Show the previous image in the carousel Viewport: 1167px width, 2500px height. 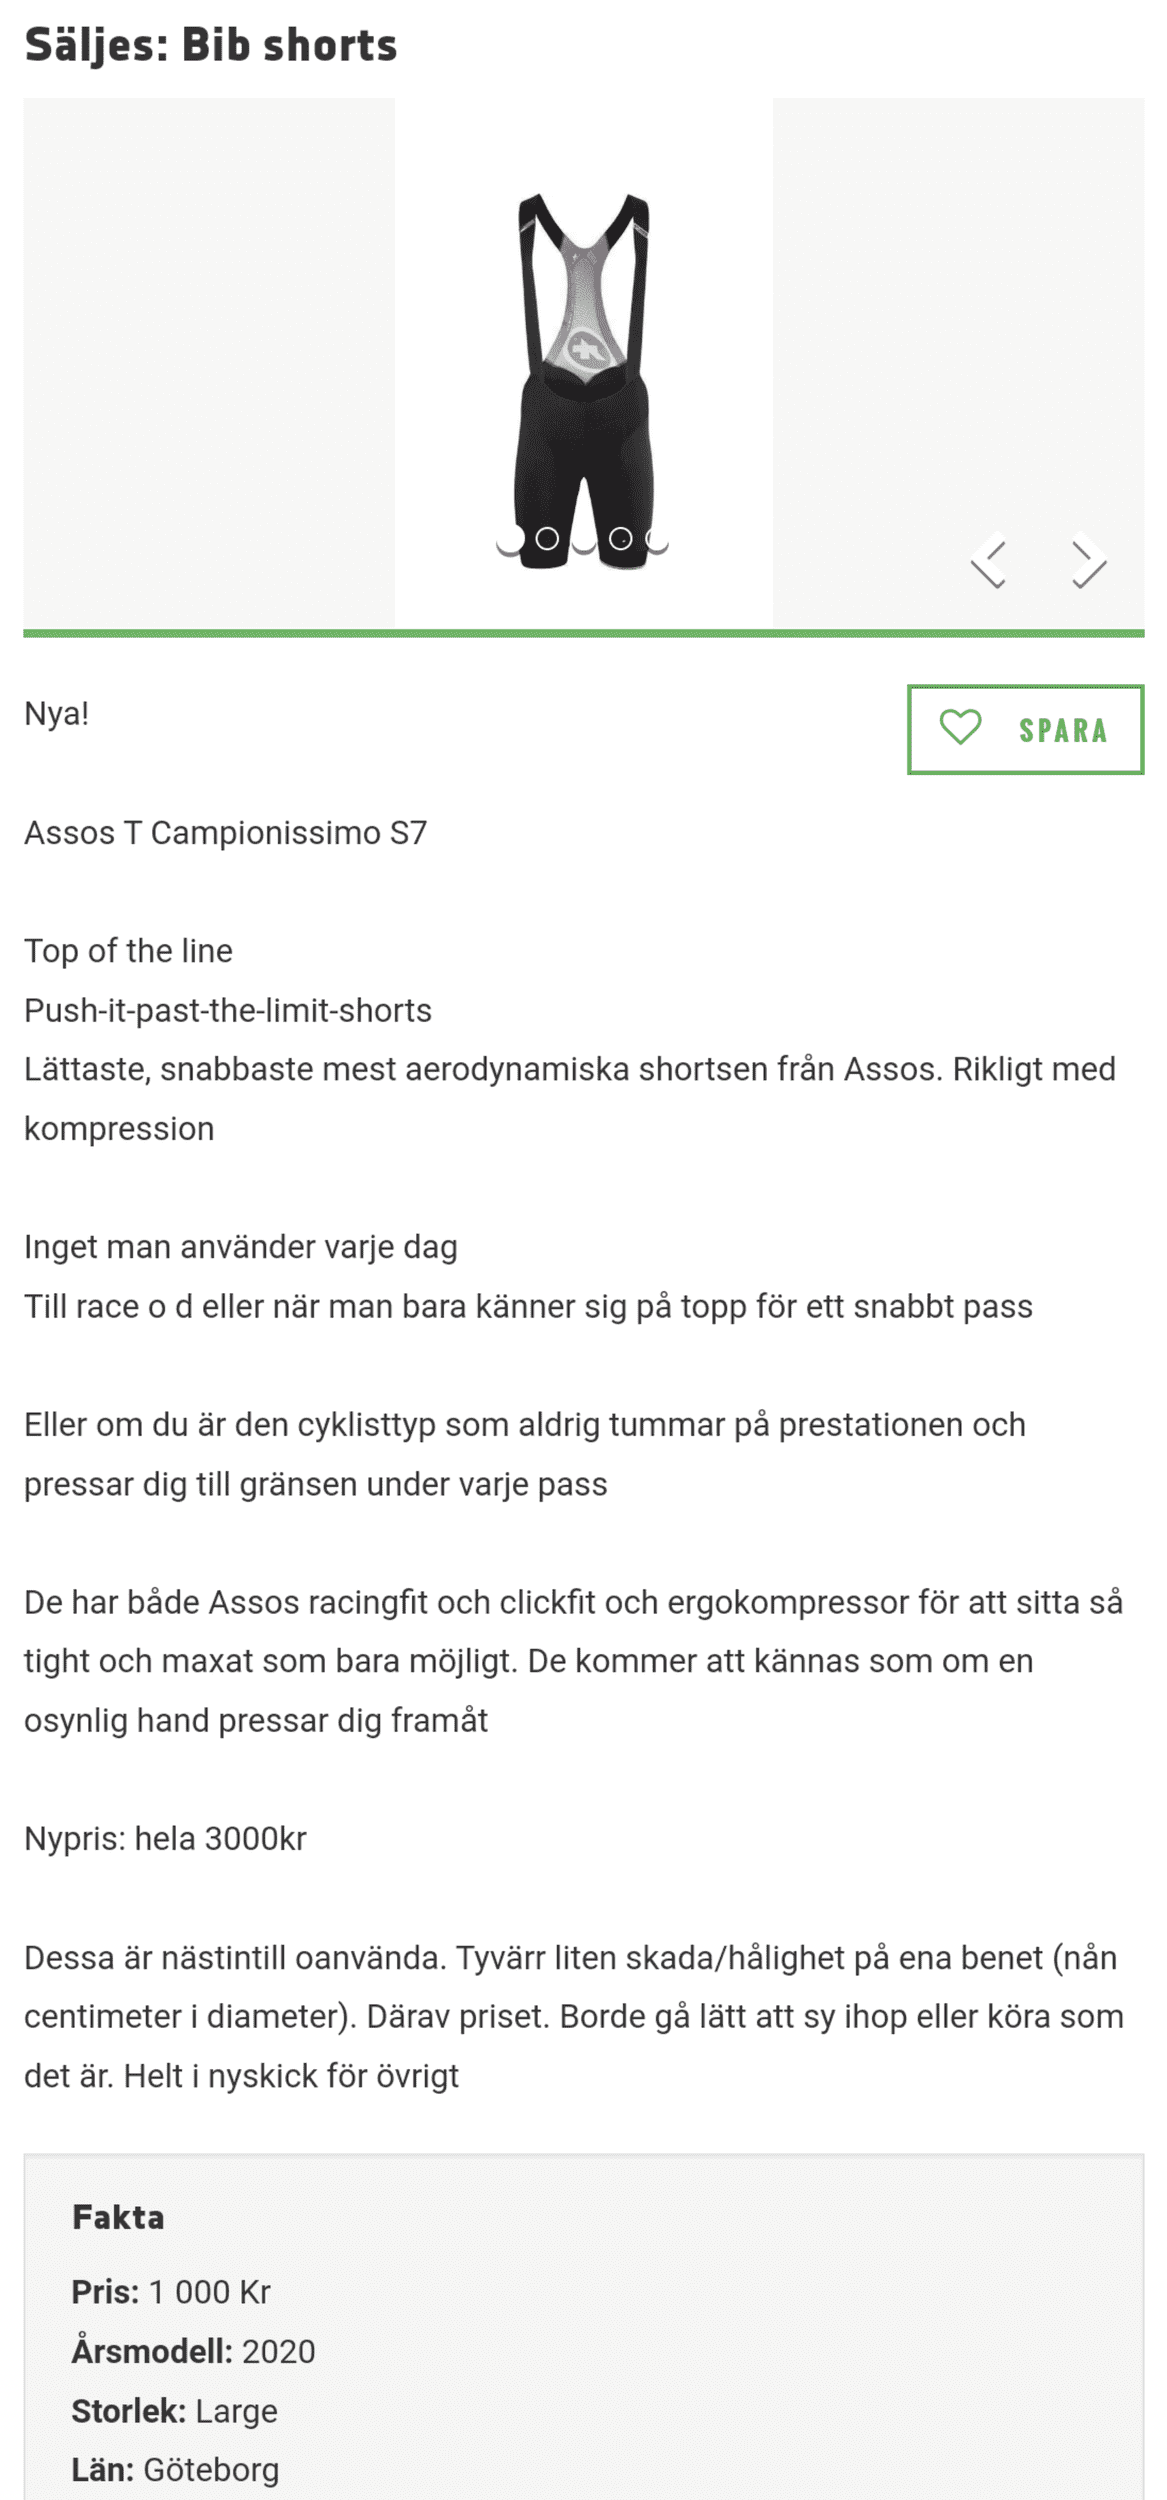click(x=988, y=563)
